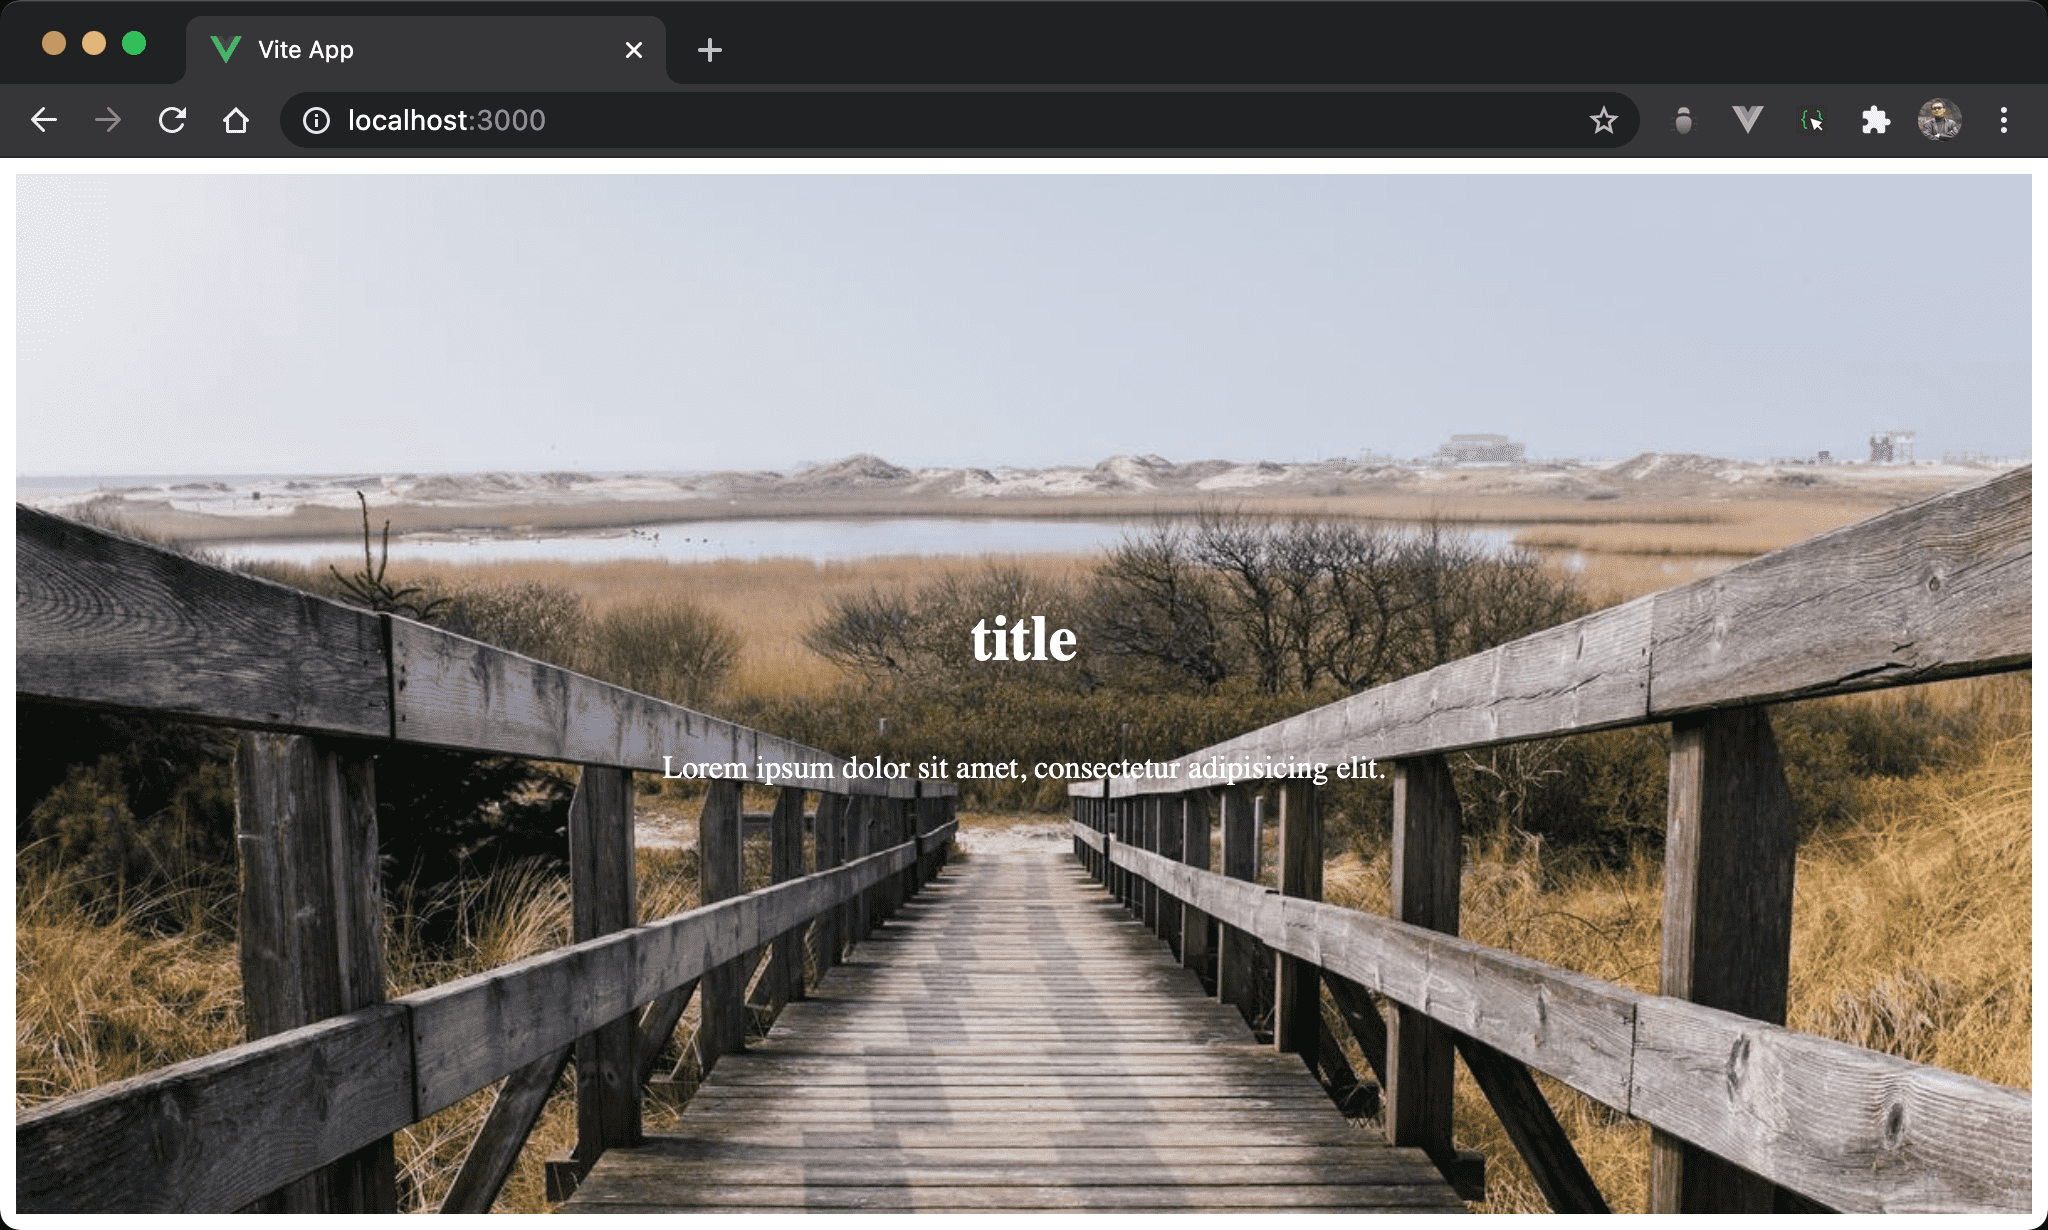The height and width of the screenshot is (1230, 2048).
Task: Click the forward navigation arrow
Action: [x=108, y=121]
